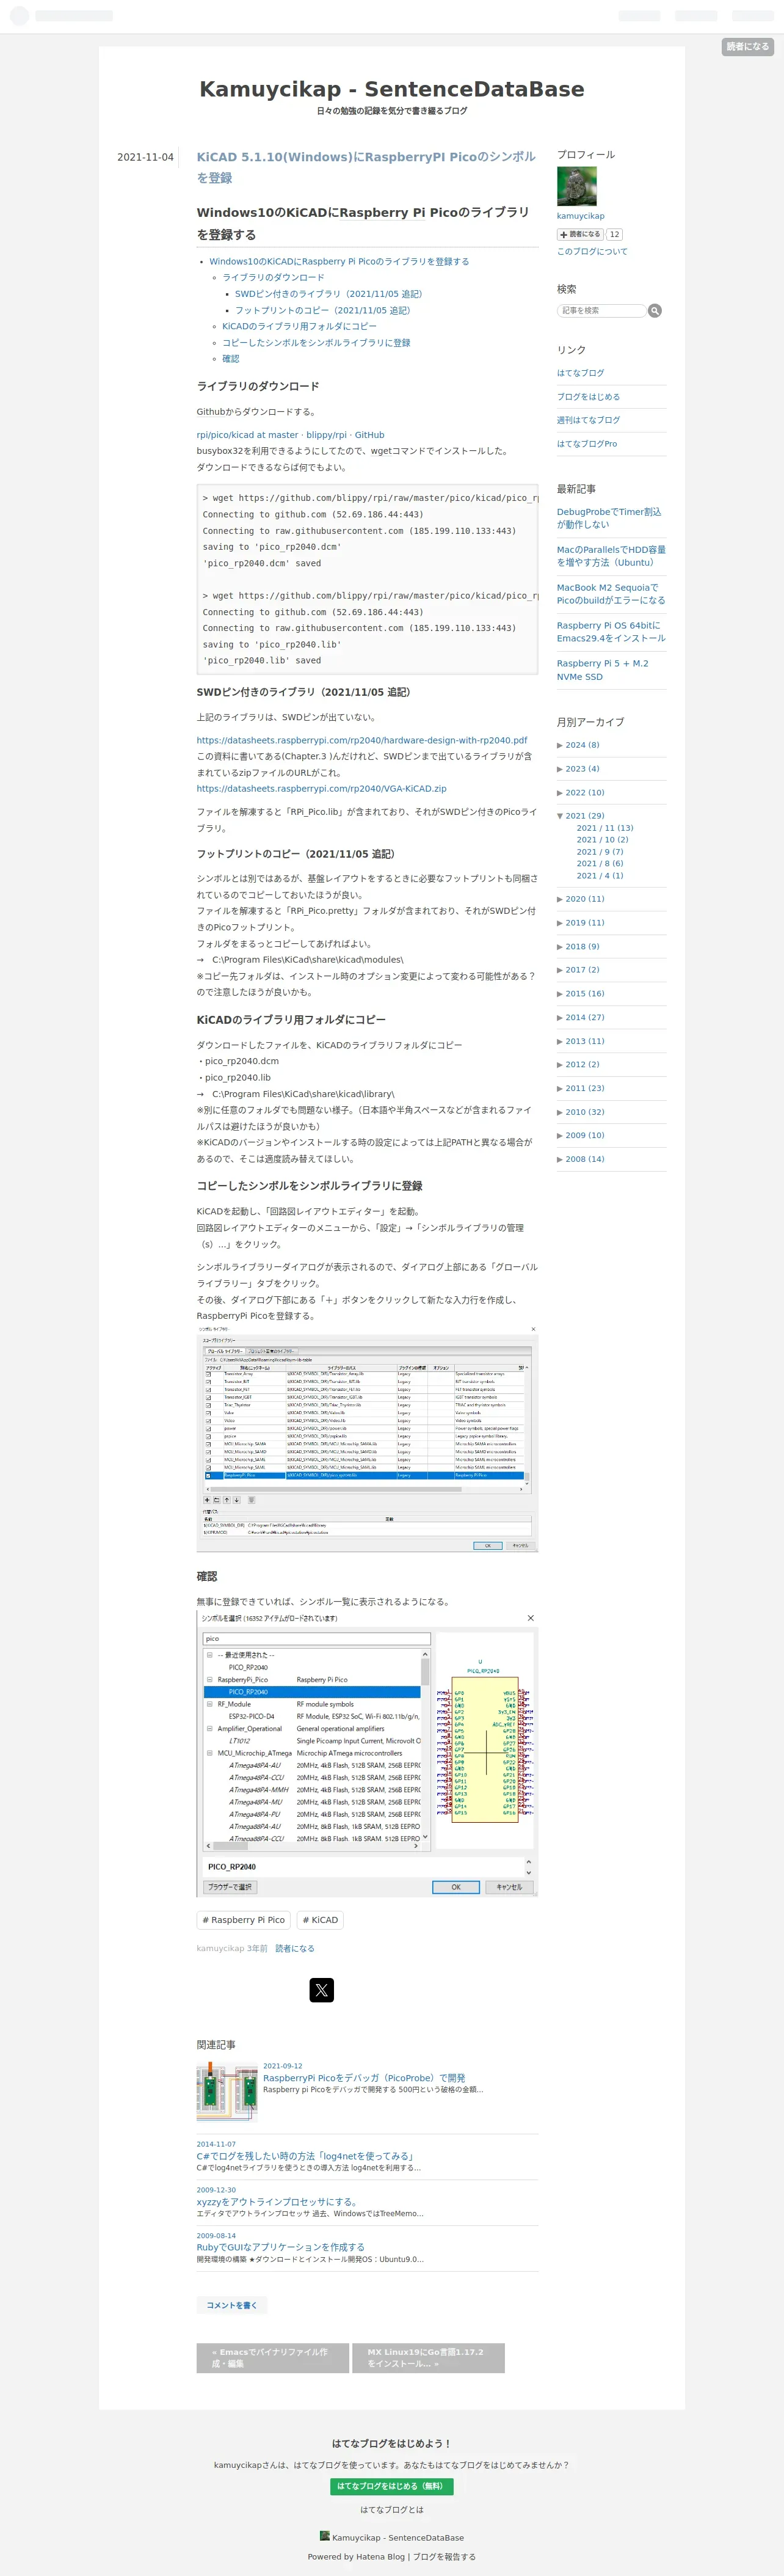Open the symbol chooser screenshot under 確認
Viewport: 784px width, 2576px height.
point(367,1753)
